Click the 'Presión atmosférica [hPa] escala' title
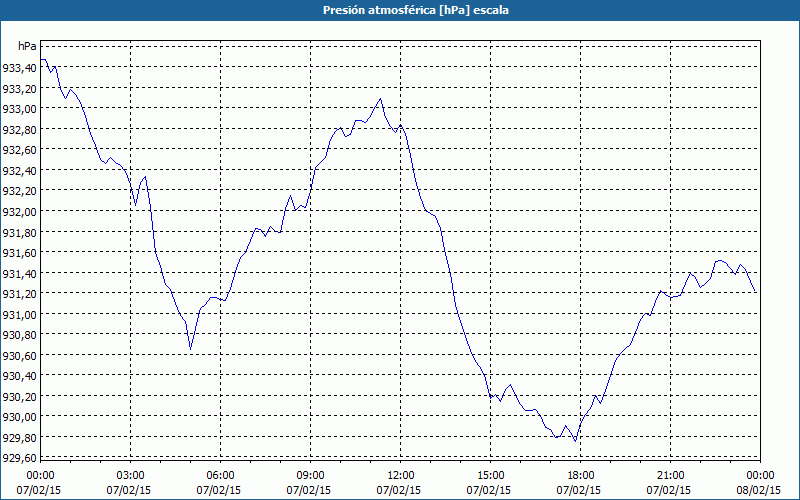Viewport: 800px width, 500px height. [415, 10]
